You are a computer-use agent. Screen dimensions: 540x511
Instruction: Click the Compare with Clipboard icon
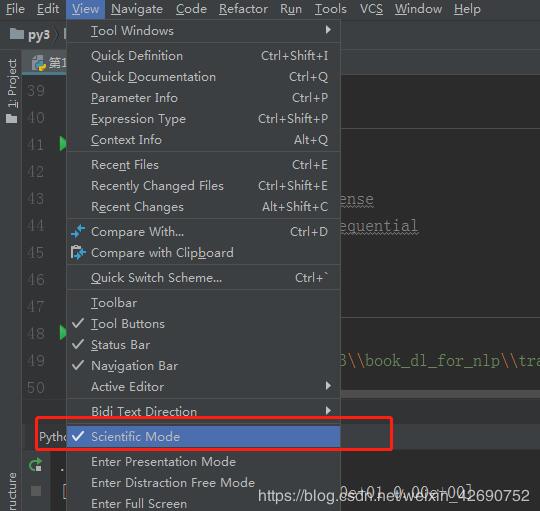pos(78,253)
